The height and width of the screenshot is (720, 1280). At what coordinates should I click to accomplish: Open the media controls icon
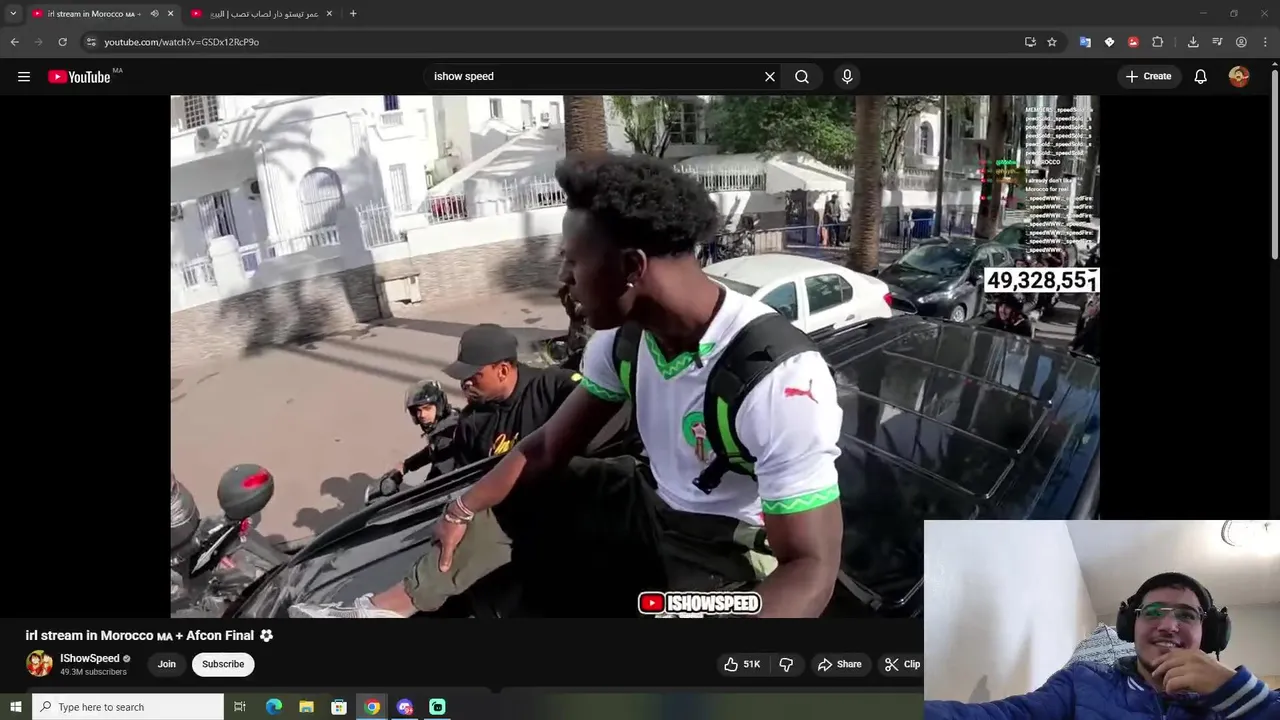(x=1217, y=42)
